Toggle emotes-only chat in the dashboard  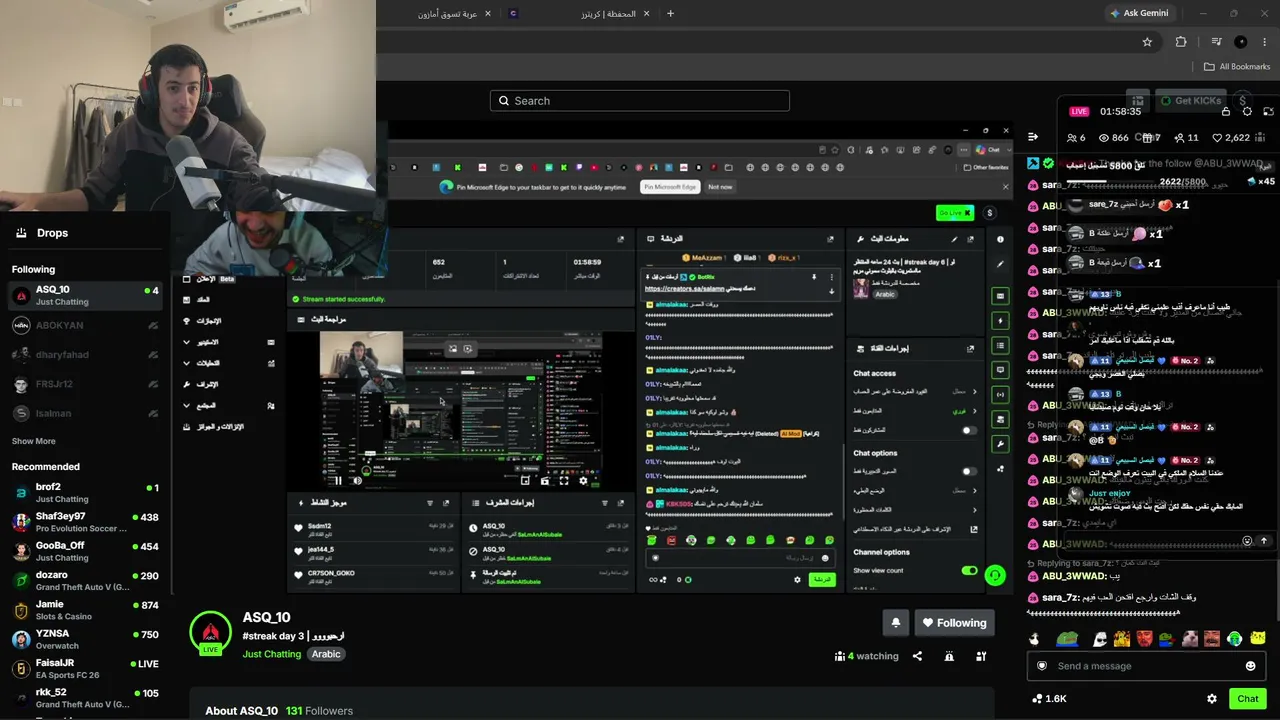[969, 471]
